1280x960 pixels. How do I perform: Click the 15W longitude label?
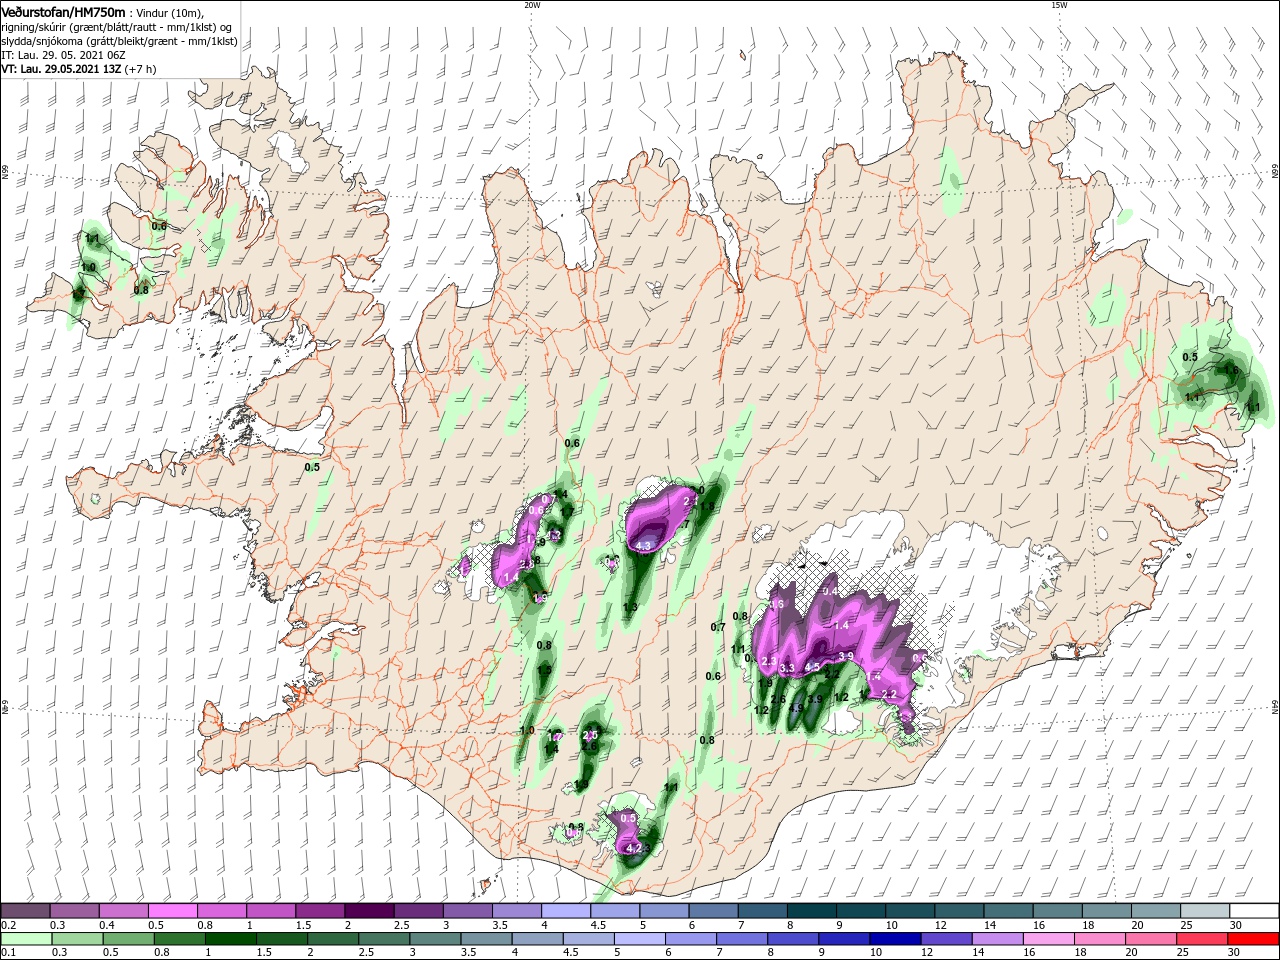coord(1059,5)
